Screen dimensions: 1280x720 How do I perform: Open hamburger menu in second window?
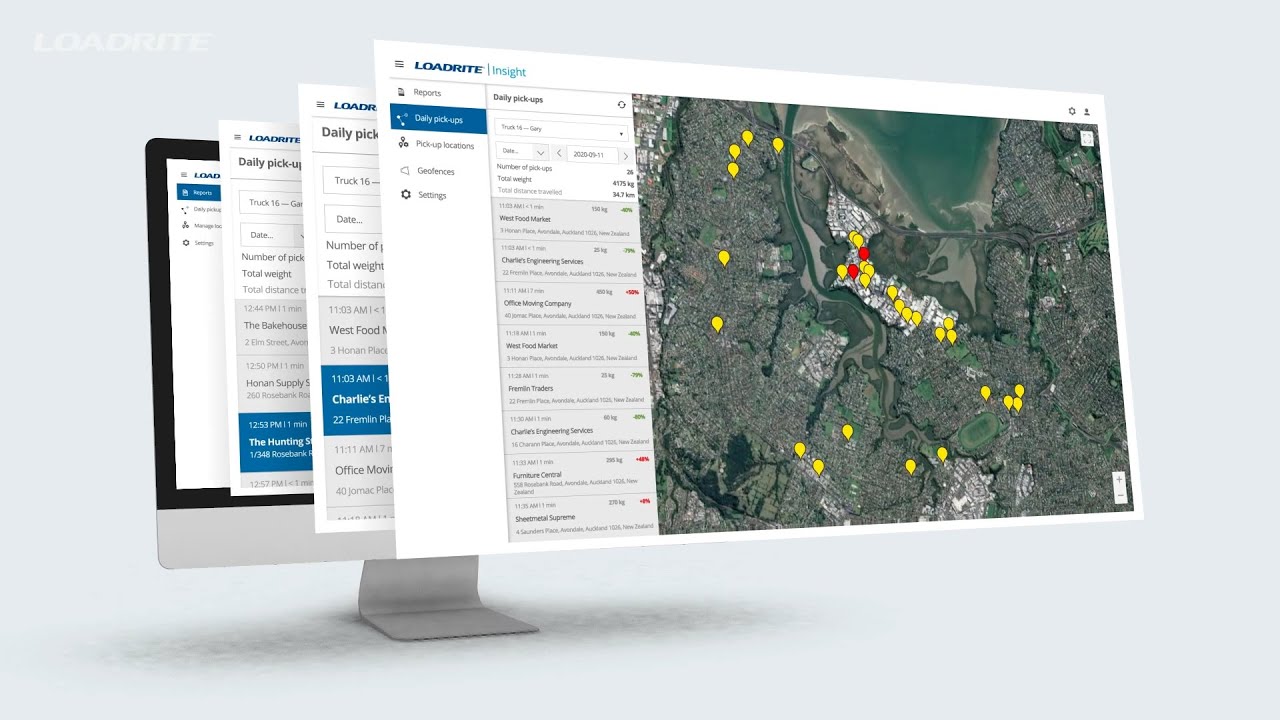238,137
